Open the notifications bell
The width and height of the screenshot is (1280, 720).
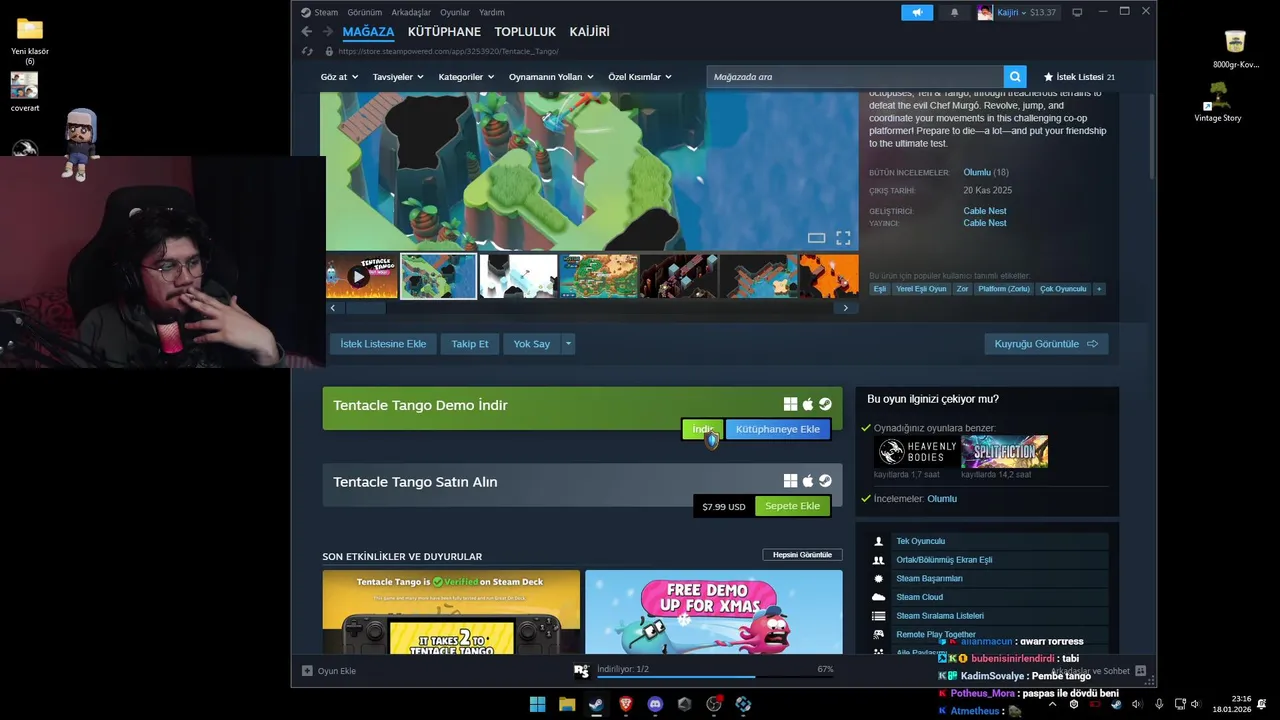[954, 12]
